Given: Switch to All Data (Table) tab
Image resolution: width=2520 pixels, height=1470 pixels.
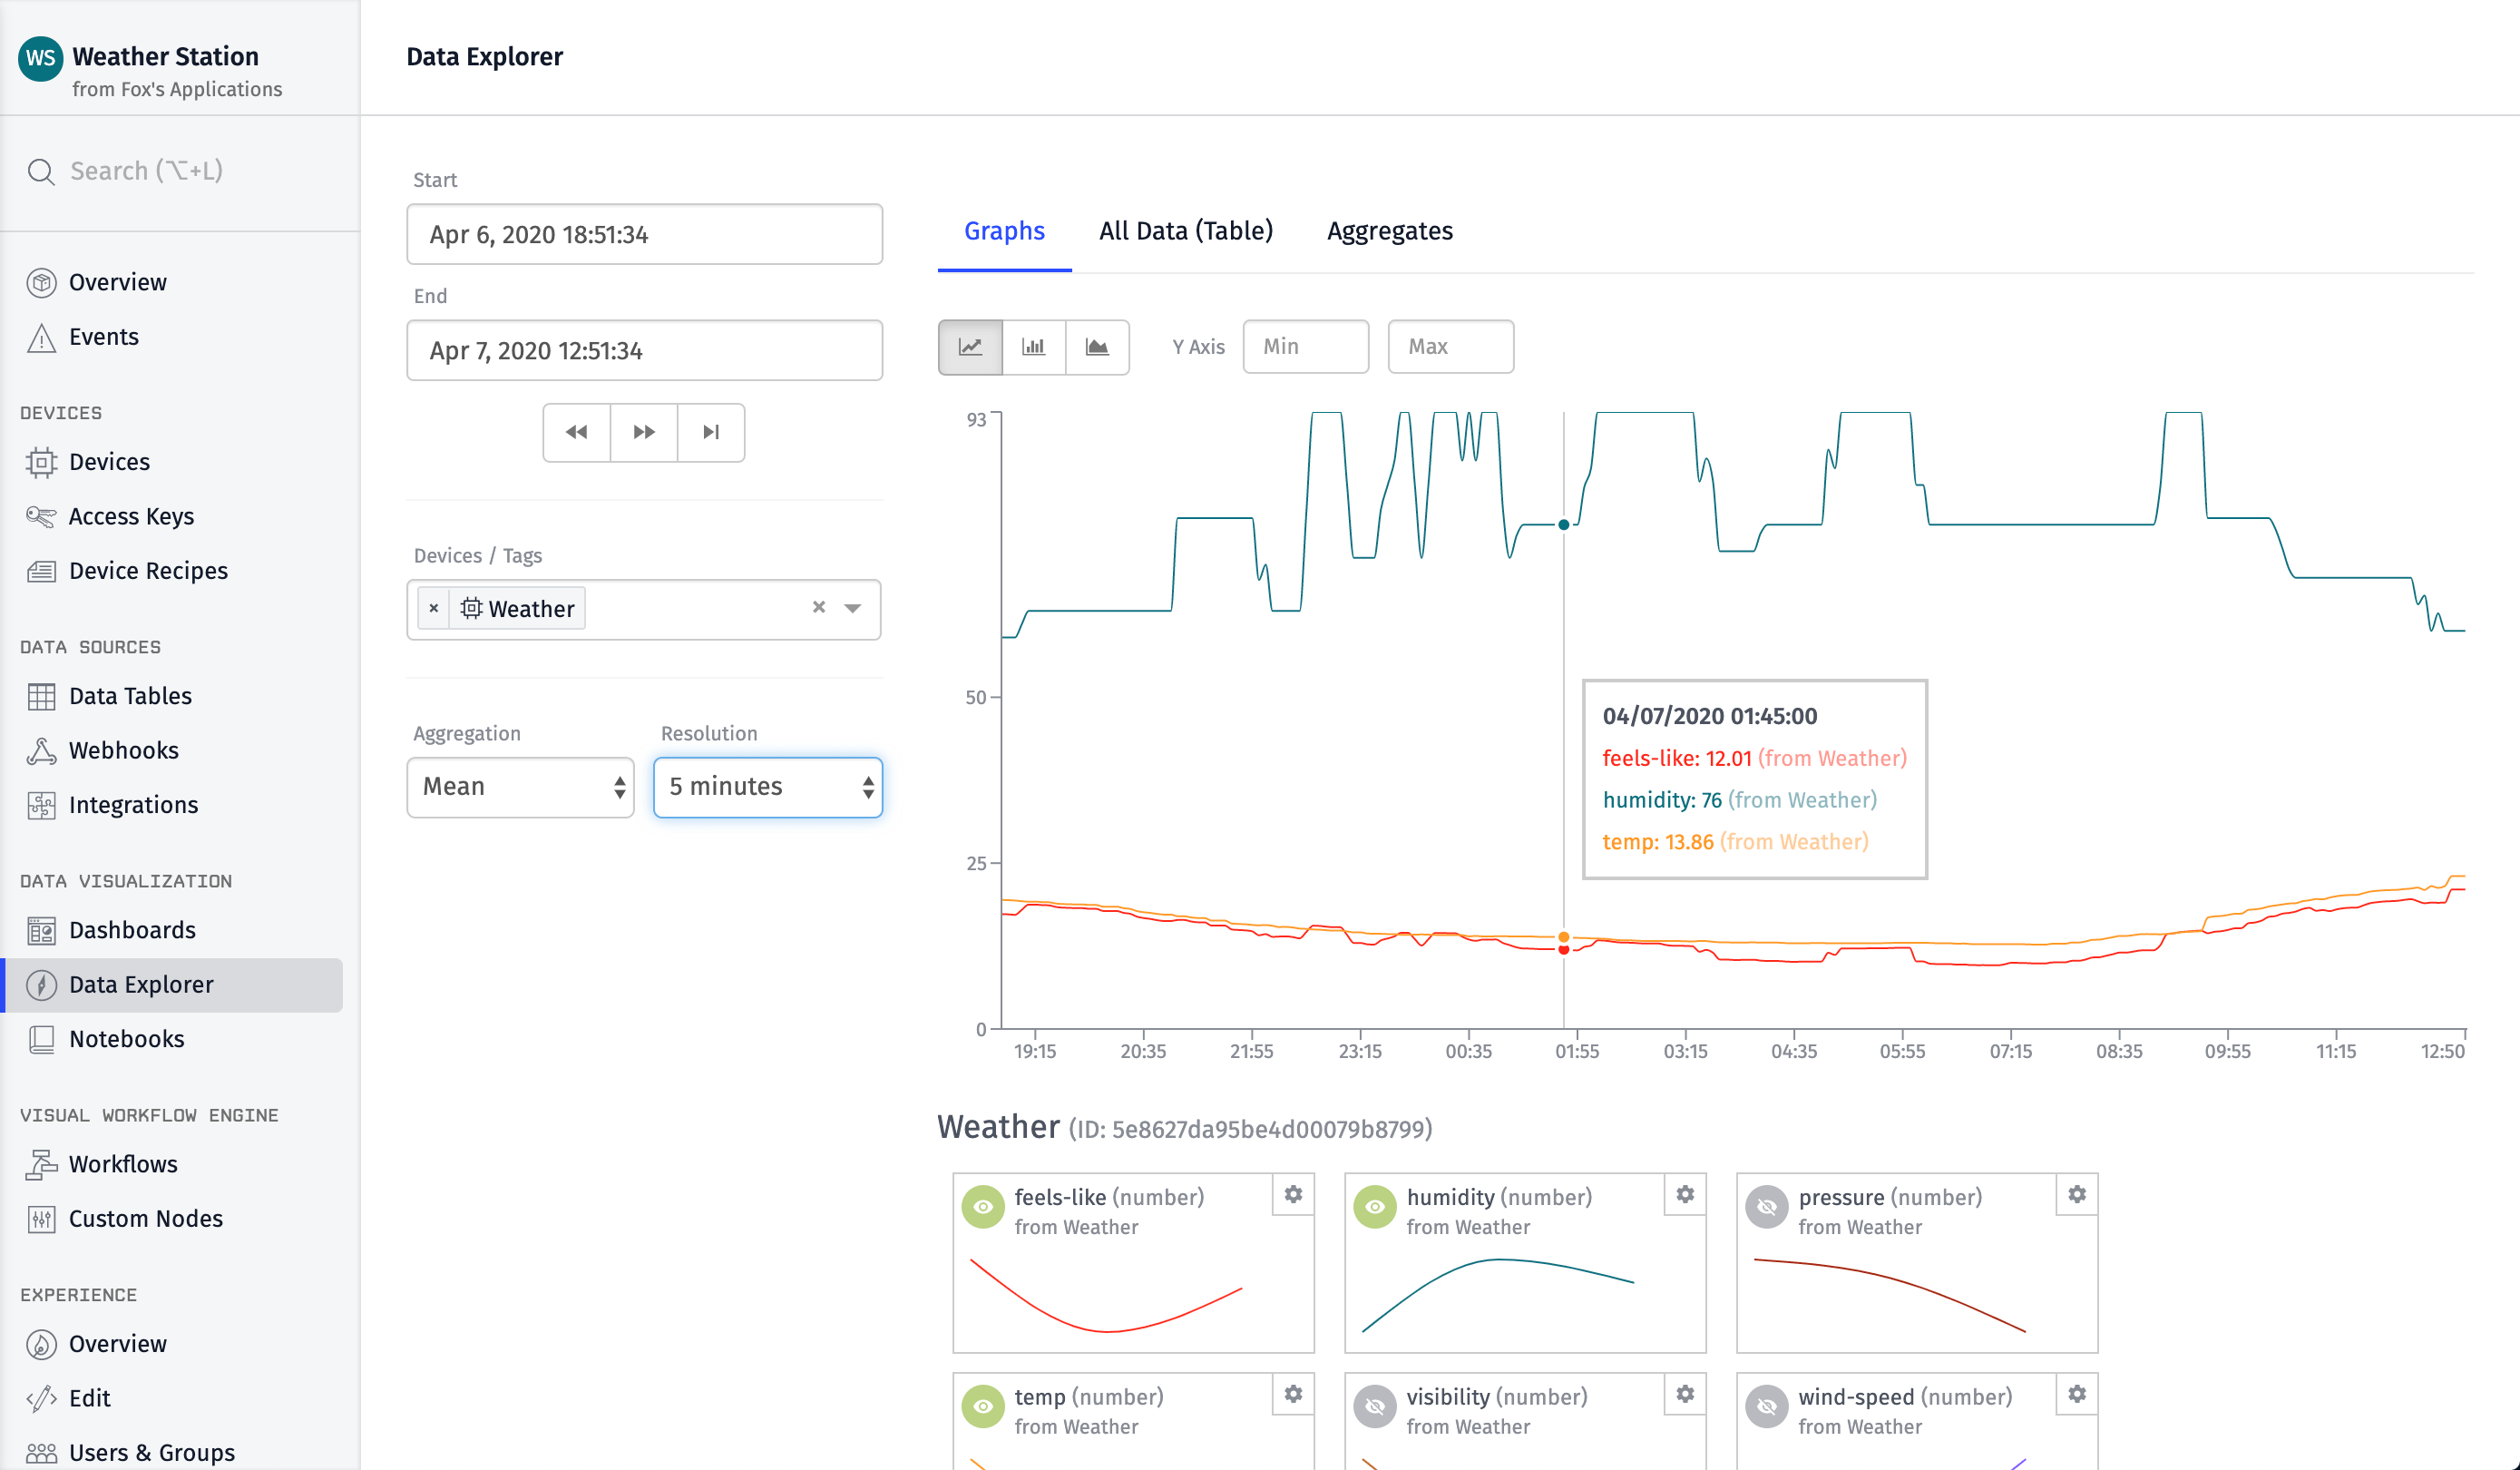Looking at the screenshot, I should [x=1186, y=231].
